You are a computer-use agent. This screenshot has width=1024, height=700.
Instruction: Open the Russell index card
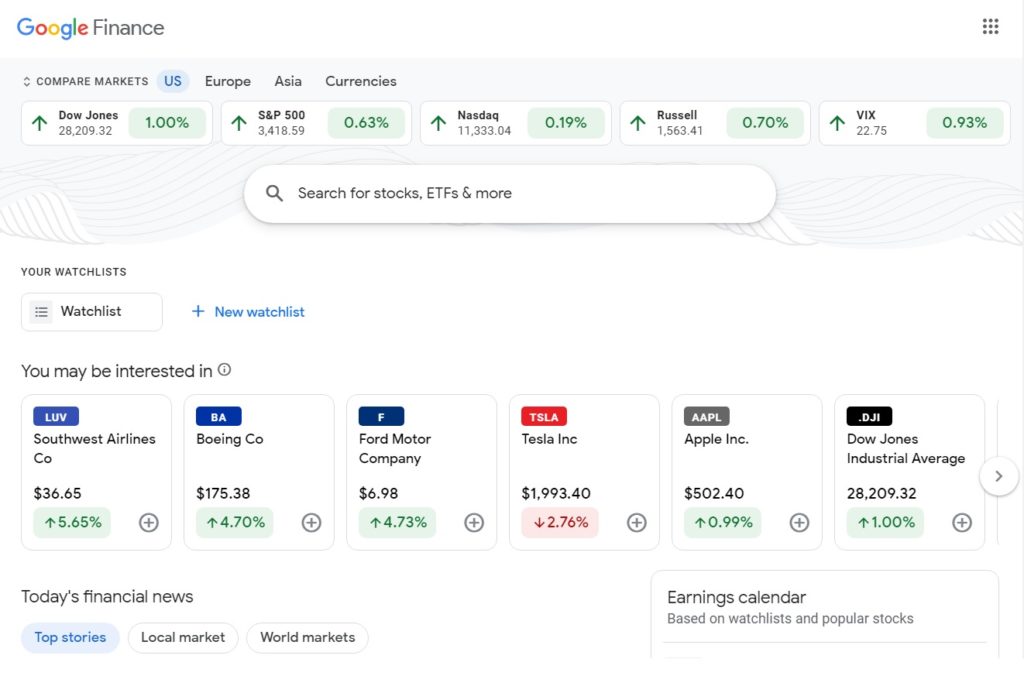click(715, 123)
